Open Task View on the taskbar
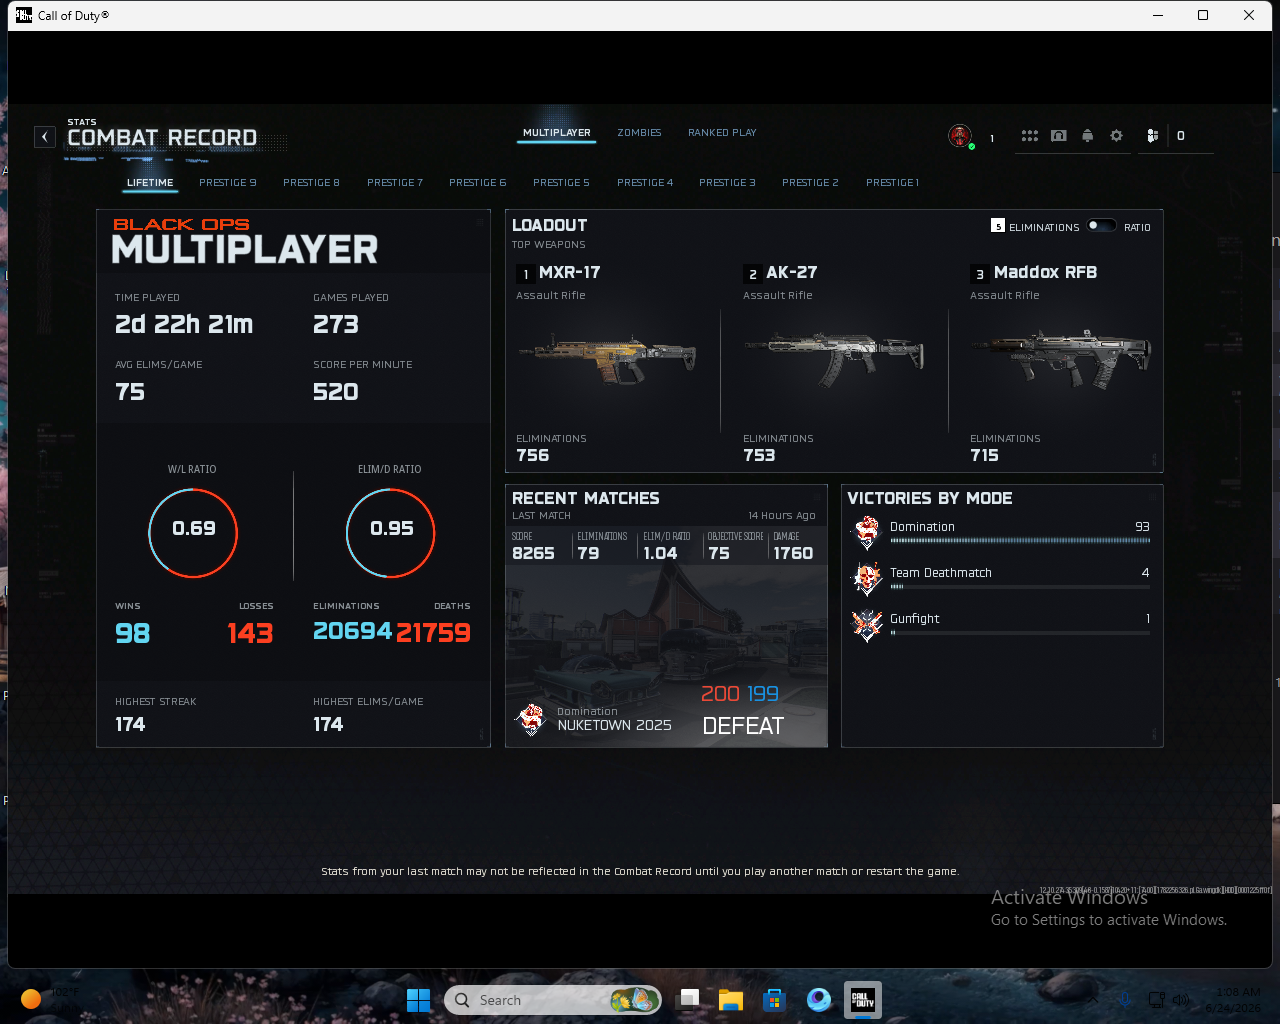Screen dimensions: 1280x1024 tap(687, 1000)
